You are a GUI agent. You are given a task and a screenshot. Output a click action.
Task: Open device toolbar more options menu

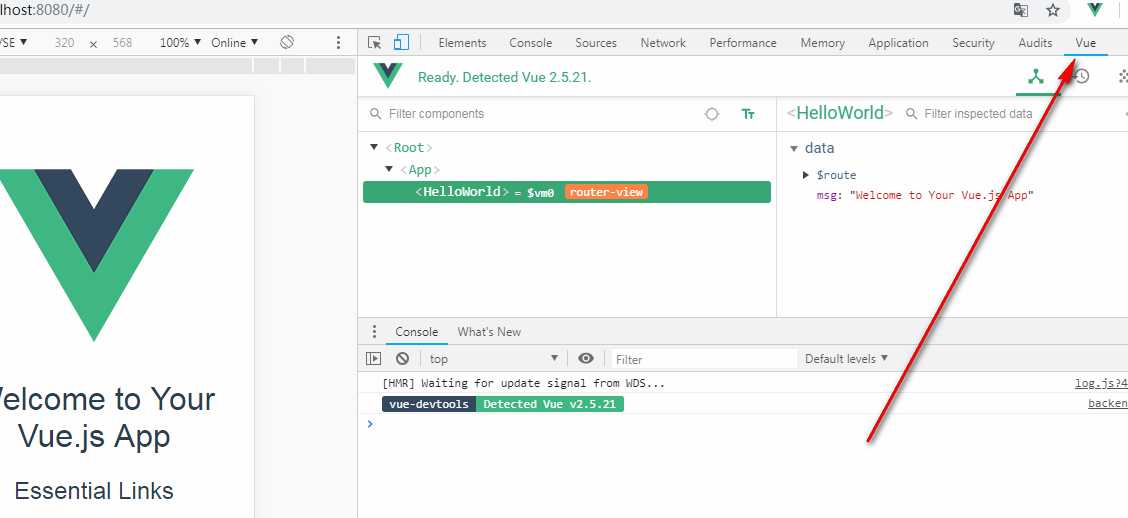pyautogui.click(x=338, y=42)
